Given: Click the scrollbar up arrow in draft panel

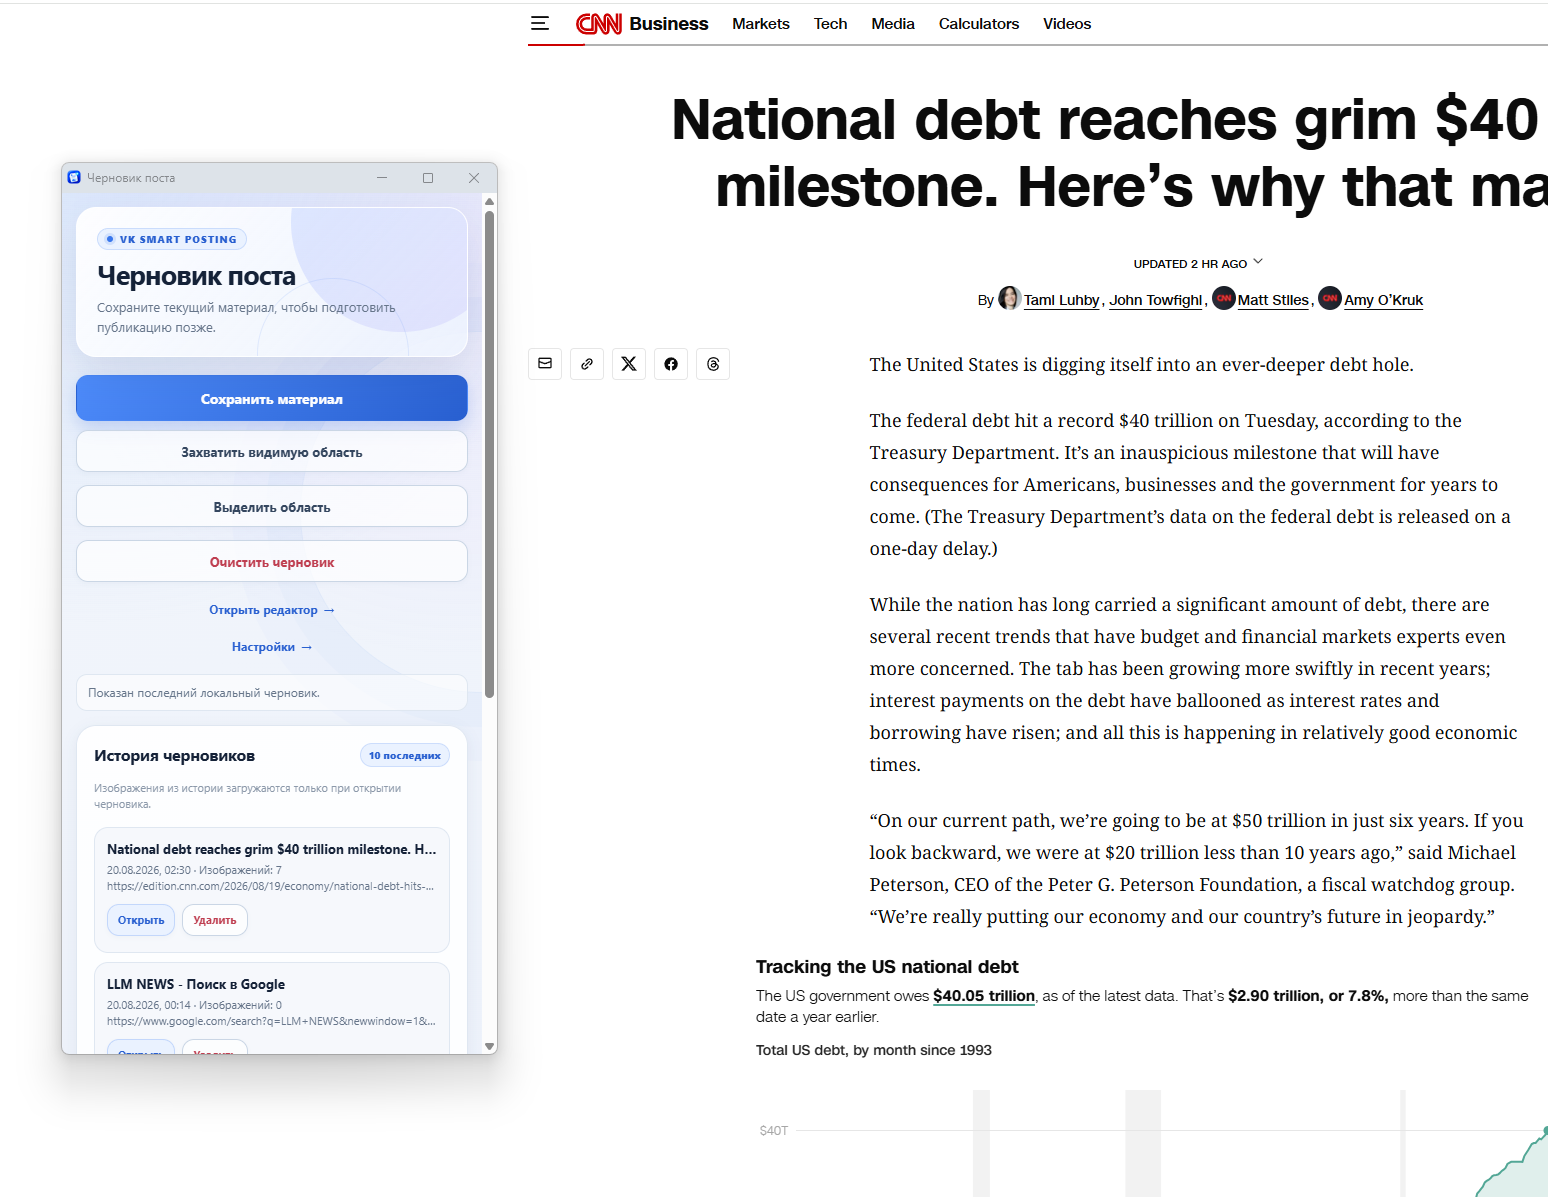Looking at the screenshot, I should [489, 201].
